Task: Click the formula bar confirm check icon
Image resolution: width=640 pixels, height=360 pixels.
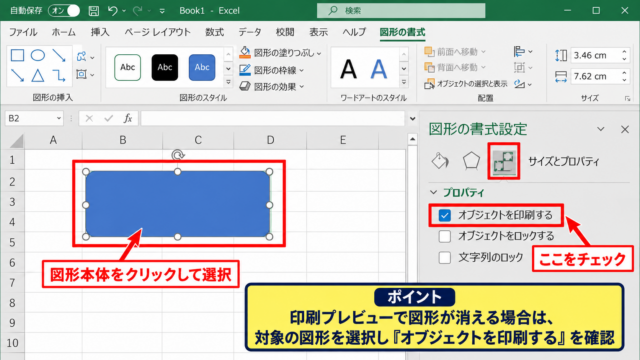Action: pyautogui.click(x=108, y=118)
